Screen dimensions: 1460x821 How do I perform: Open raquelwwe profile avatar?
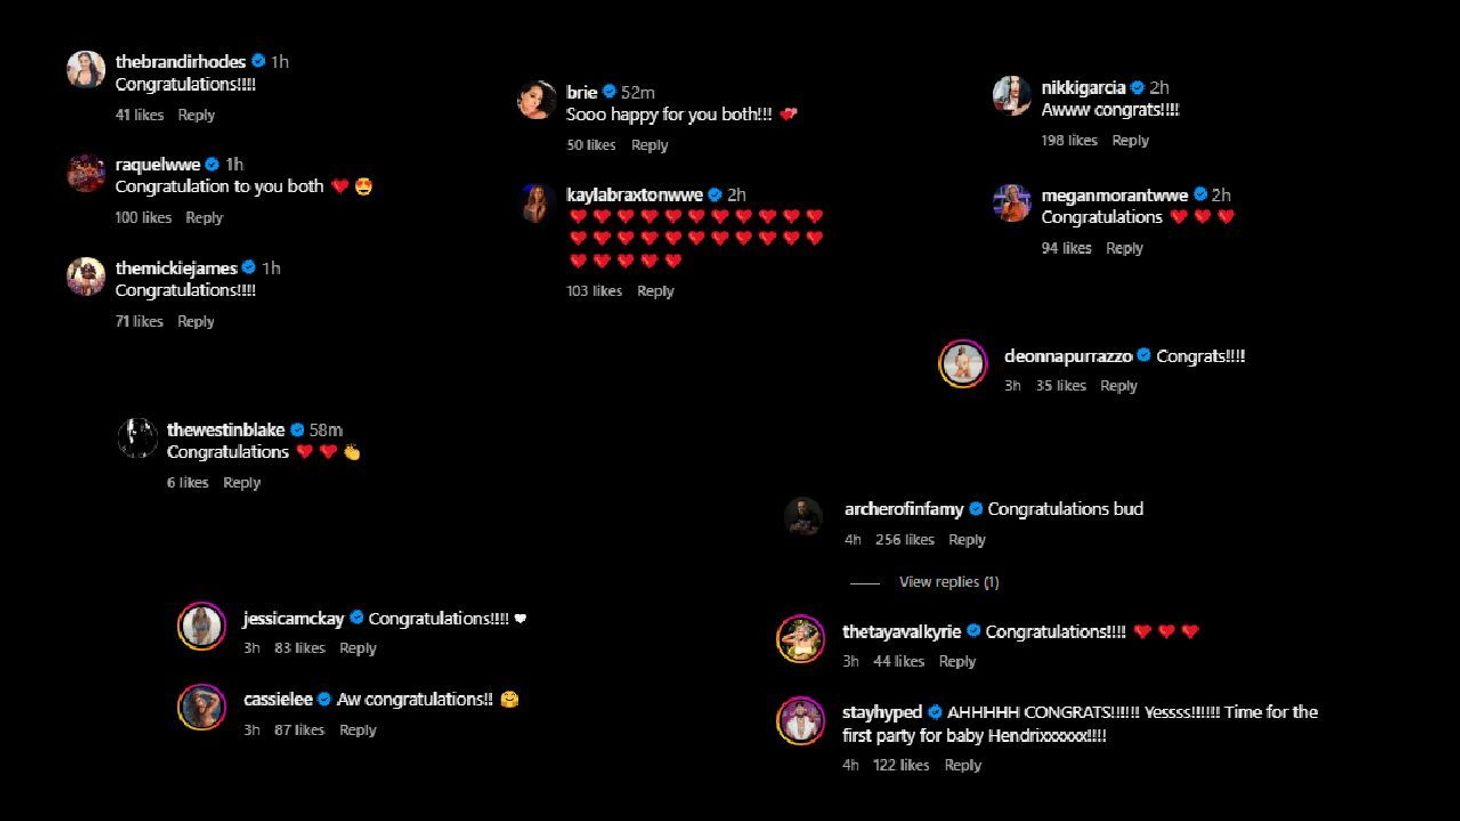(x=86, y=174)
